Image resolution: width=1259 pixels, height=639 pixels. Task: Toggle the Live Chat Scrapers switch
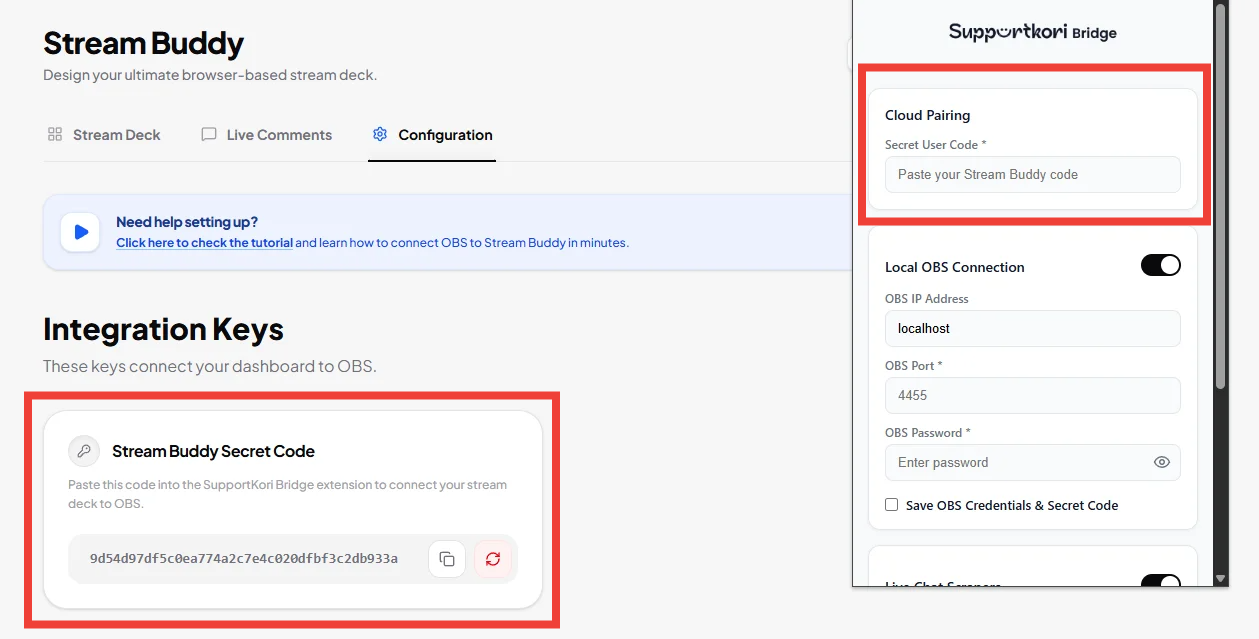pos(1161,582)
